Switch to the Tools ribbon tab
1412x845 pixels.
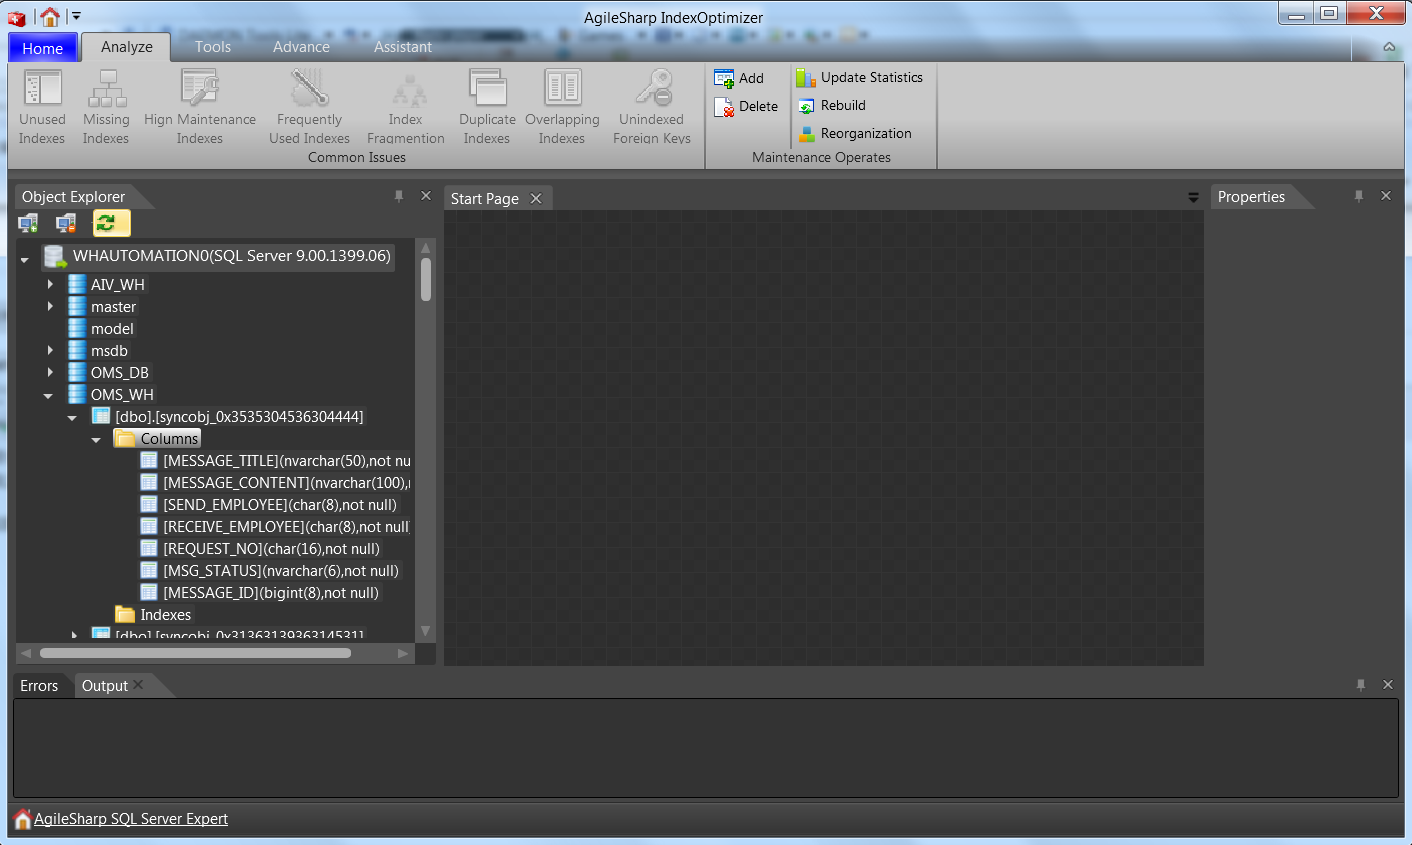click(x=213, y=47)
